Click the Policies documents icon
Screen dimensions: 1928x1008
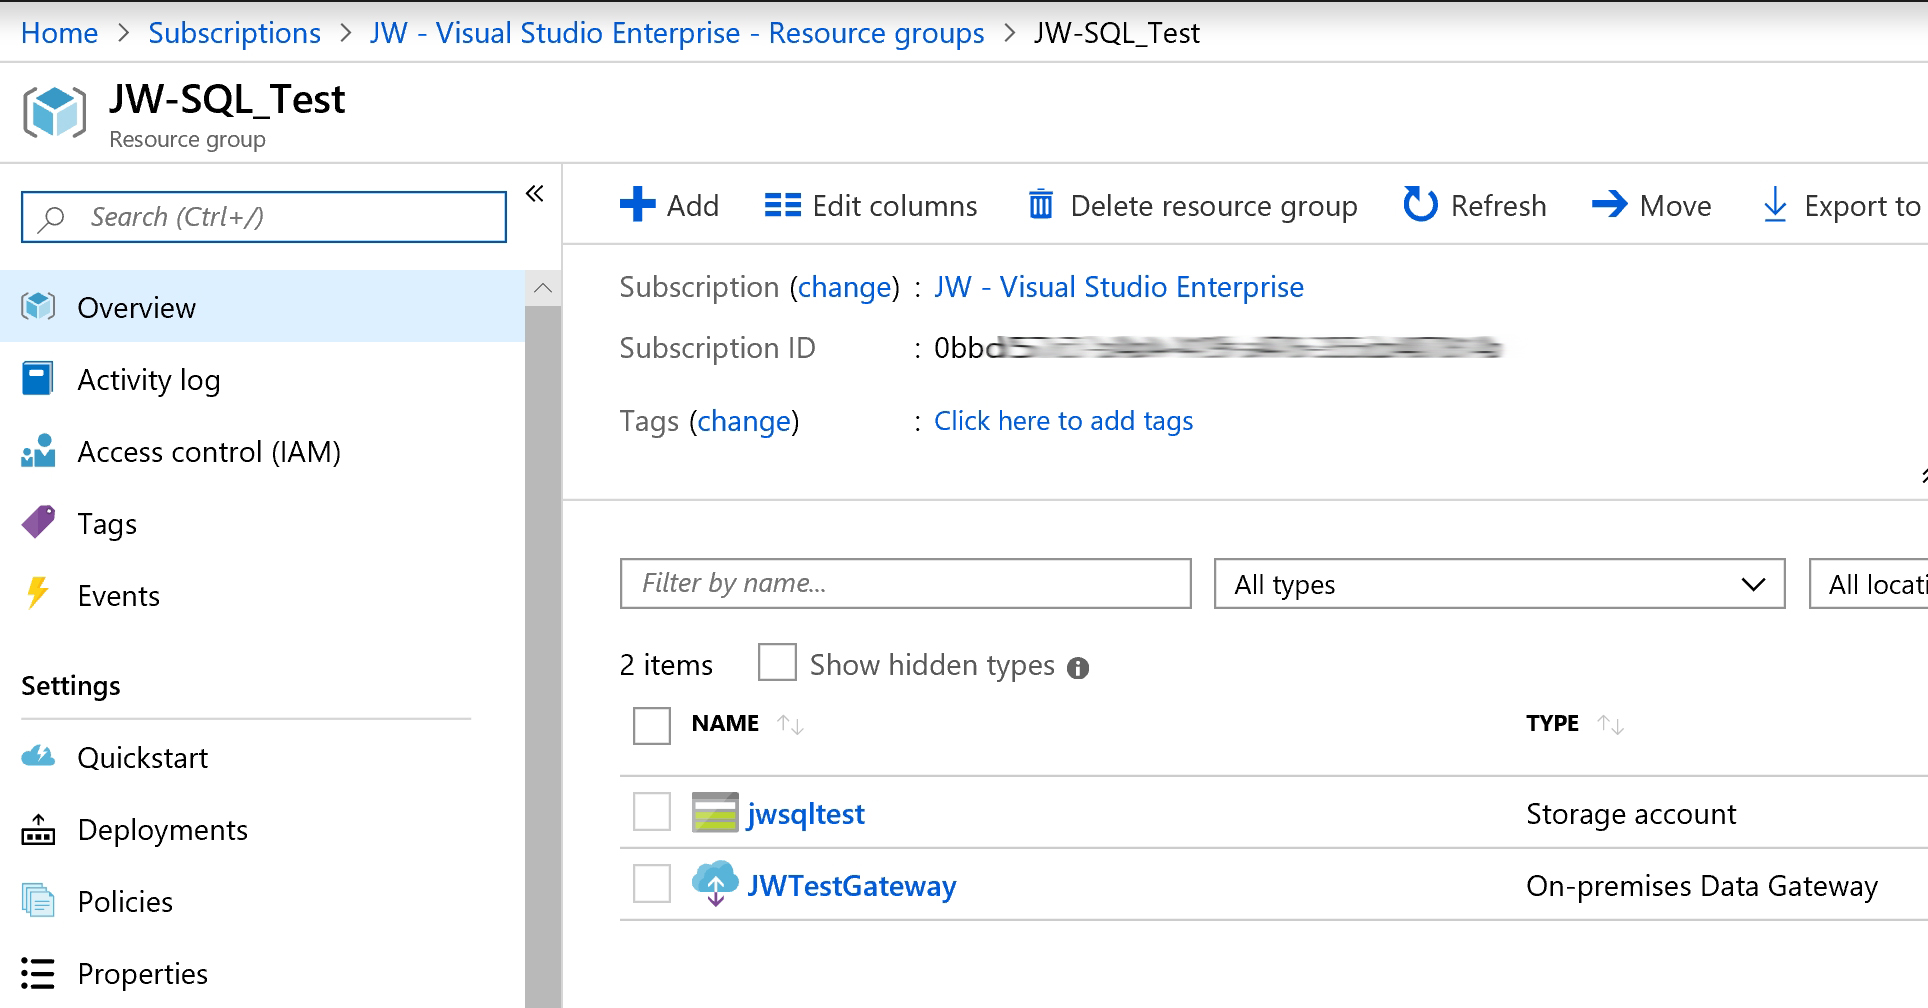[x=38, y=900]
